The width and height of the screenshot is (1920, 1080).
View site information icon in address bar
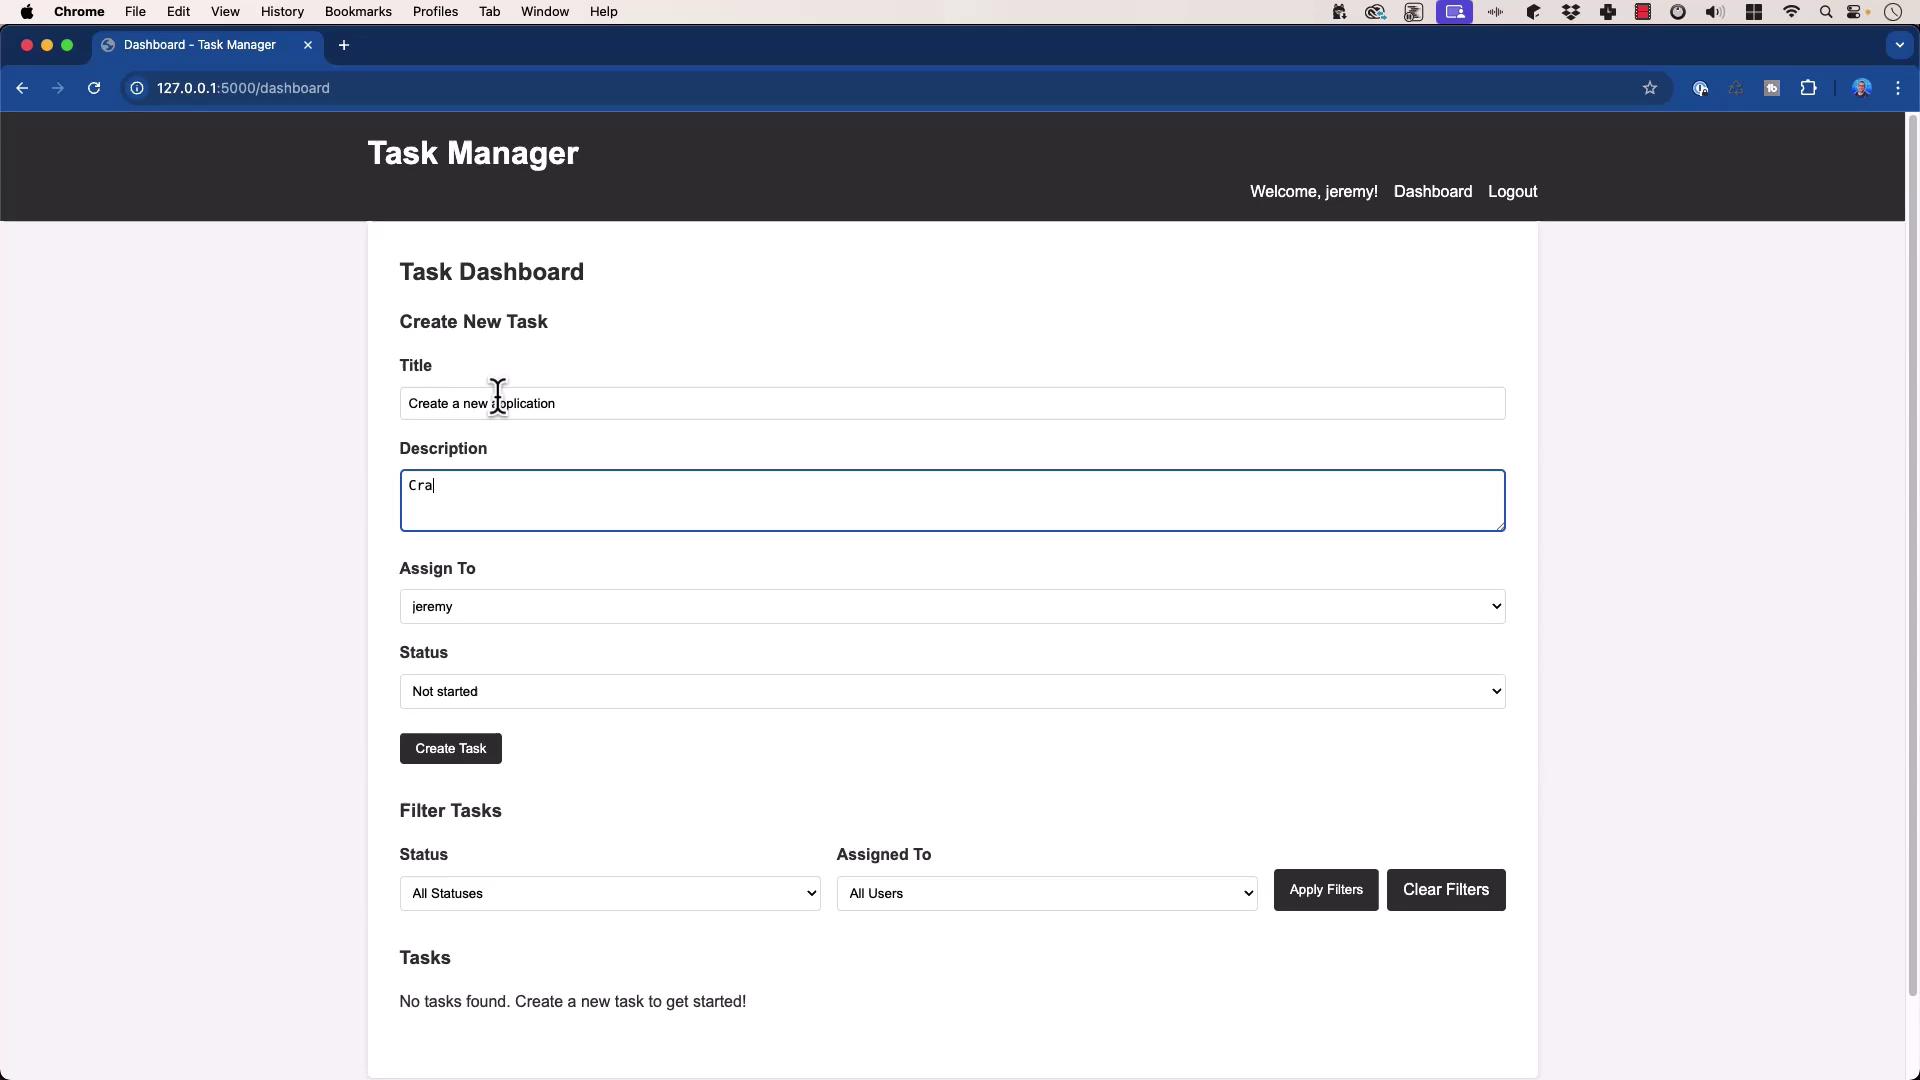(137, 88)
